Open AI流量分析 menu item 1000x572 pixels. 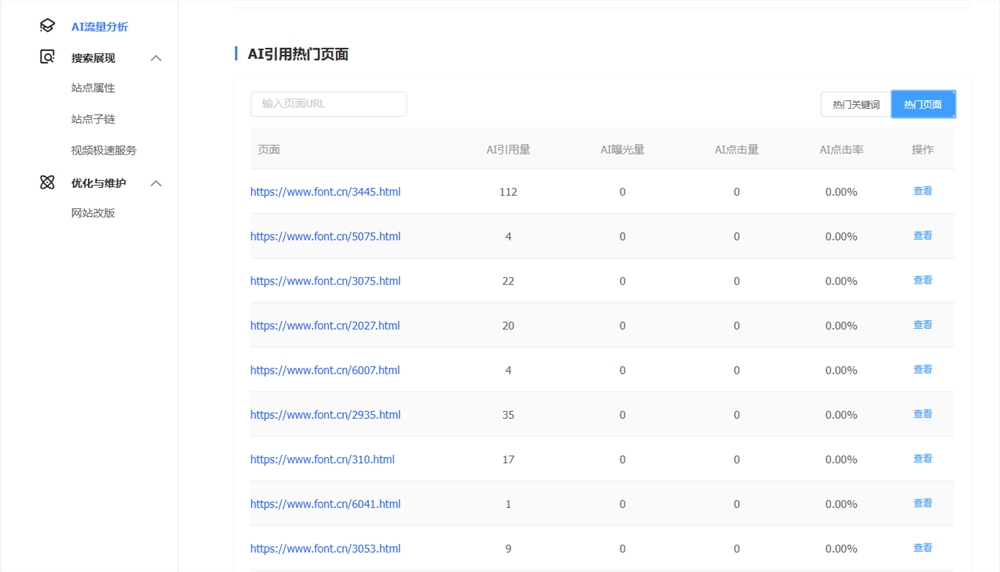pyautogui.click(x=99, y=26)
